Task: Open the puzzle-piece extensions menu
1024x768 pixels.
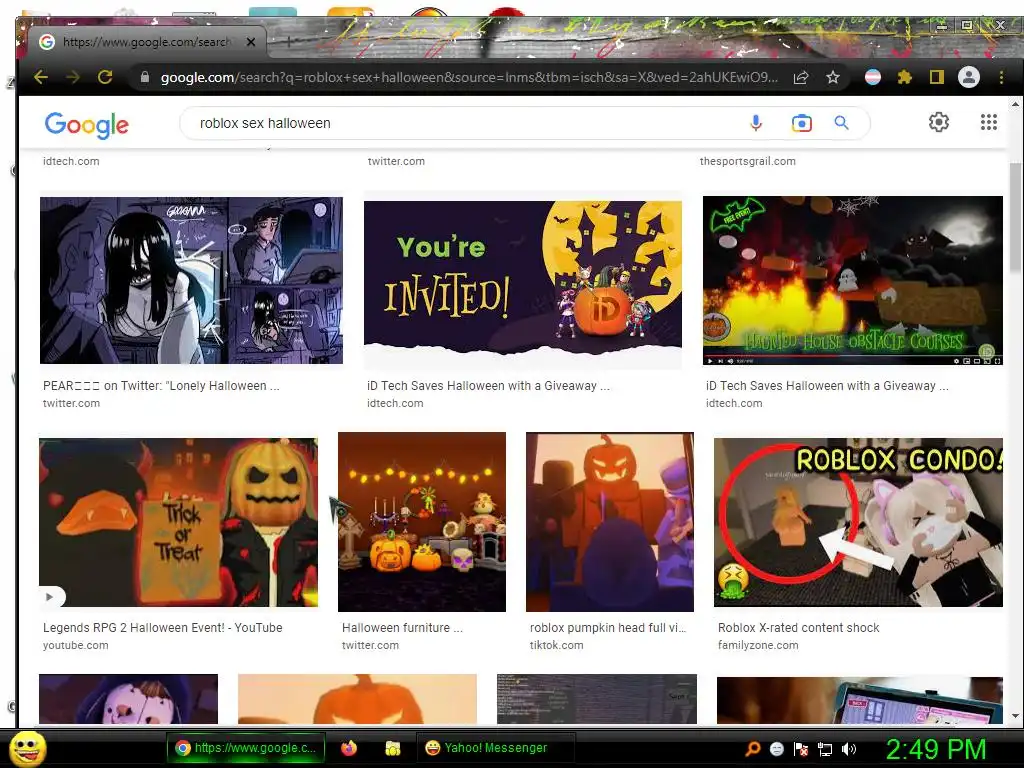Action: coord(904,78)
